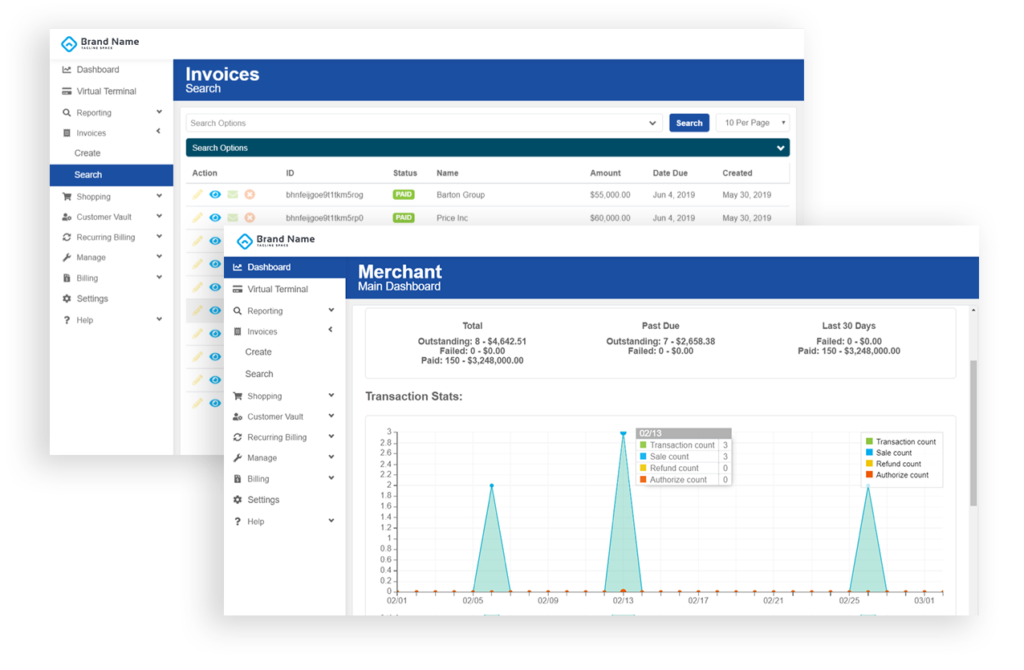Toggle the eye view icon on the first invoice
1024x670 pixels.
point(214,195)
